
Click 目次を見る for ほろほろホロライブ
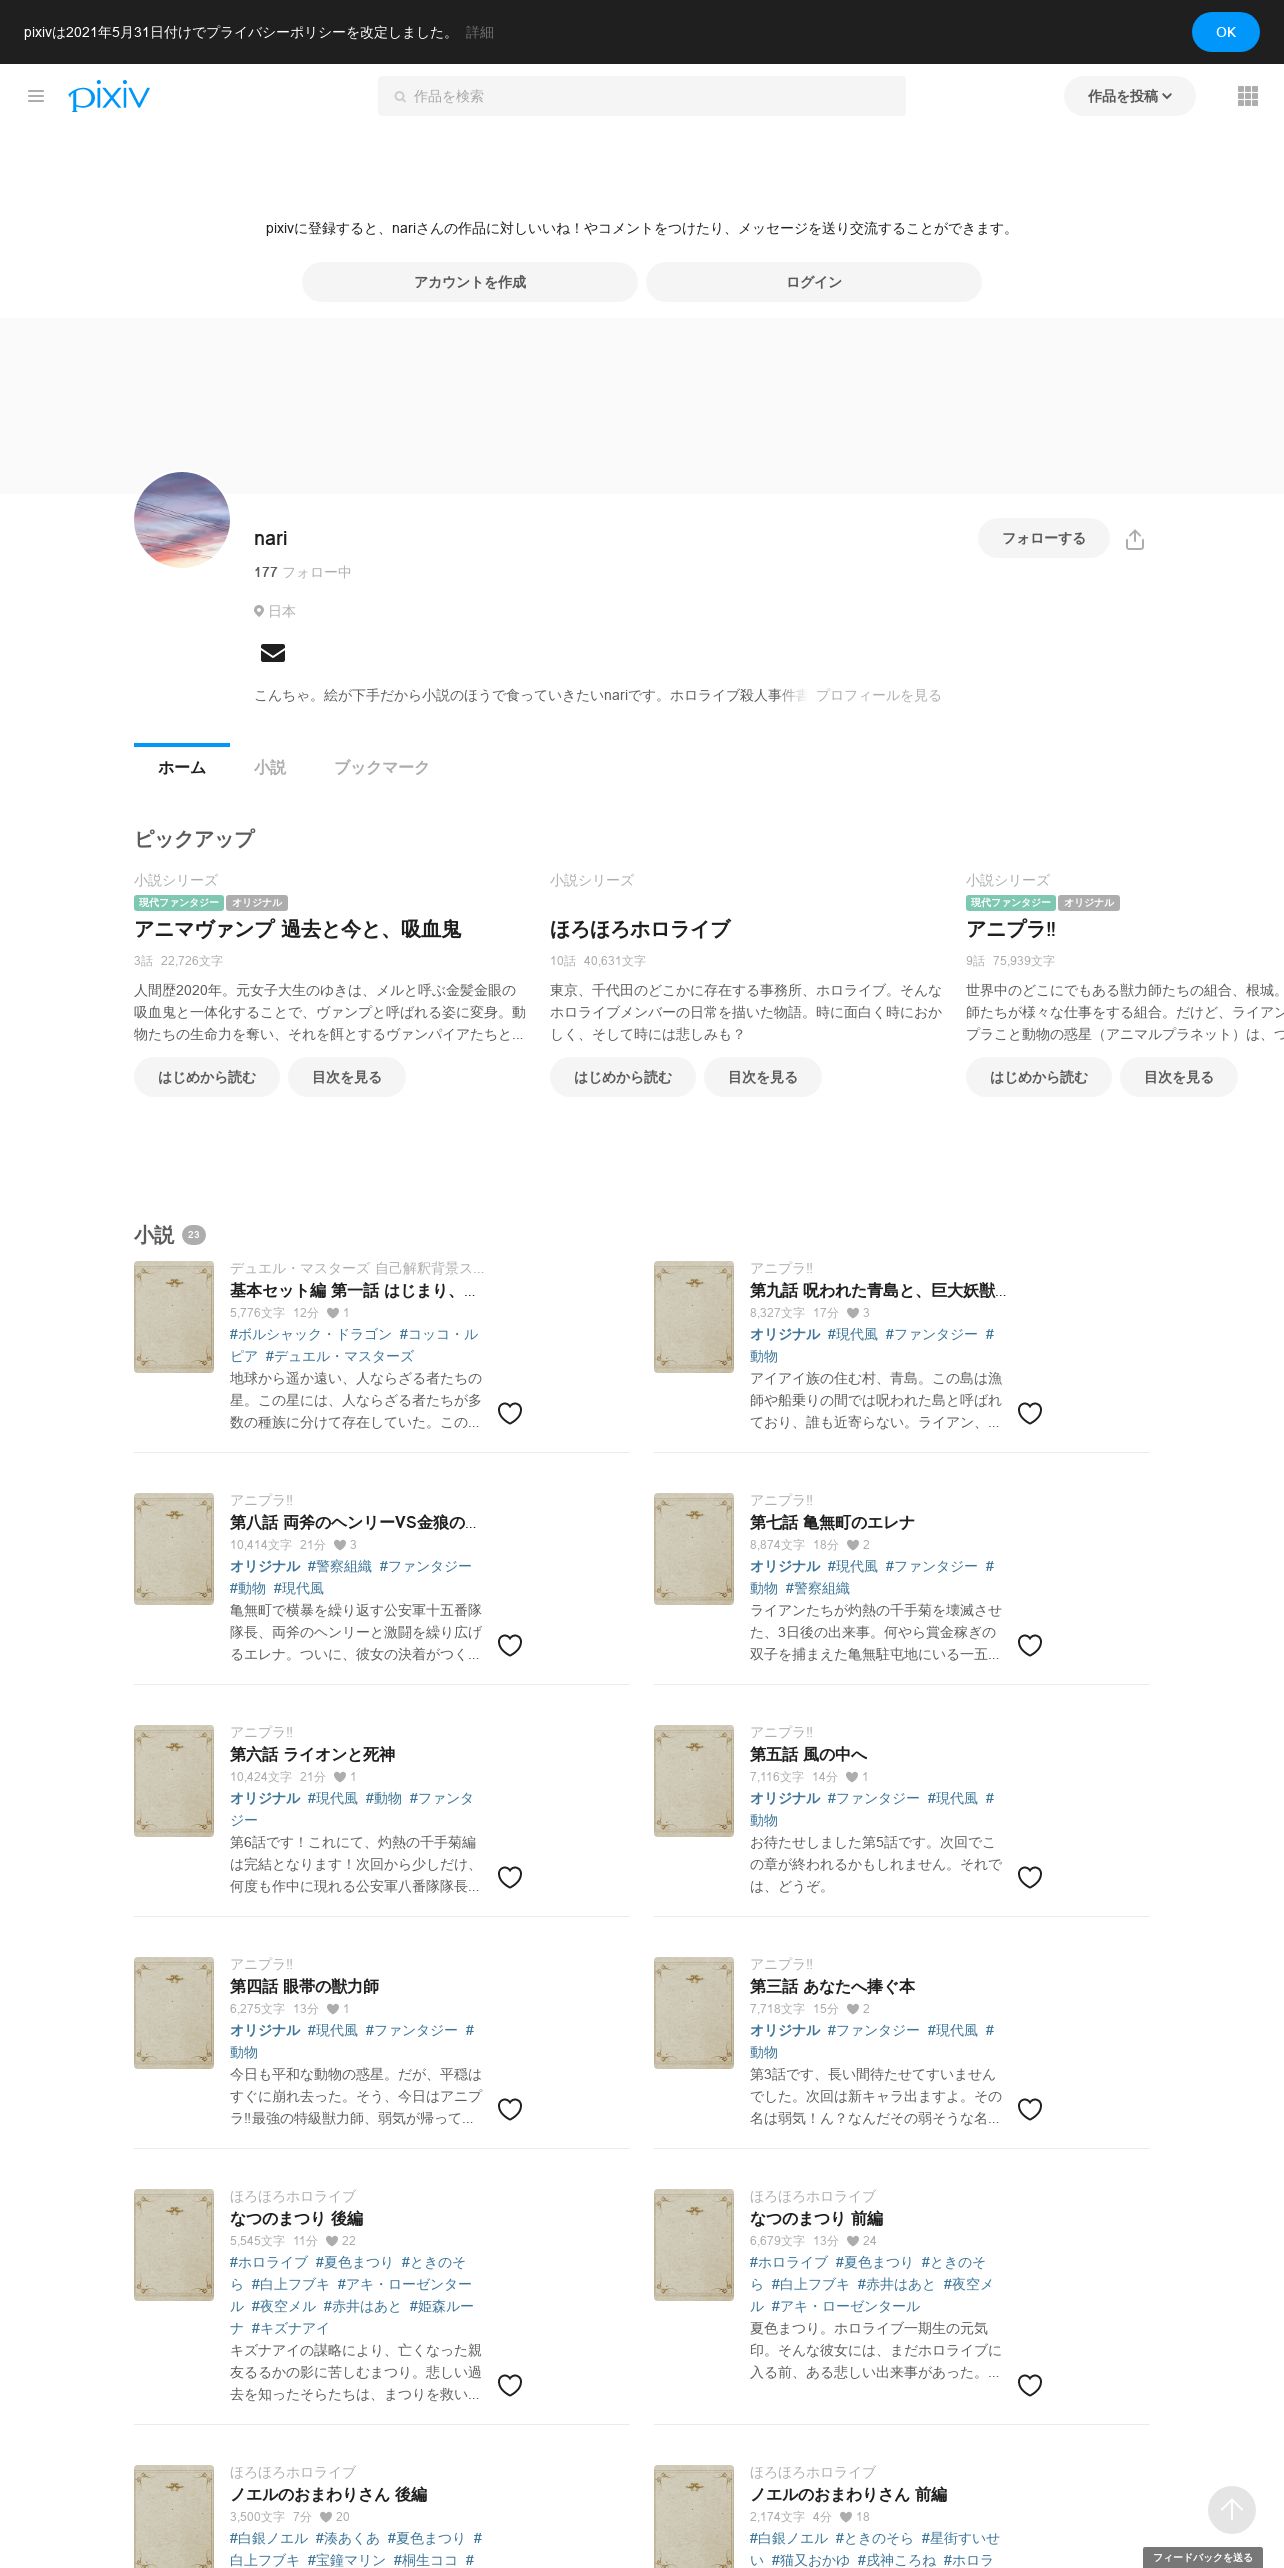click(x=763, y=1077)
